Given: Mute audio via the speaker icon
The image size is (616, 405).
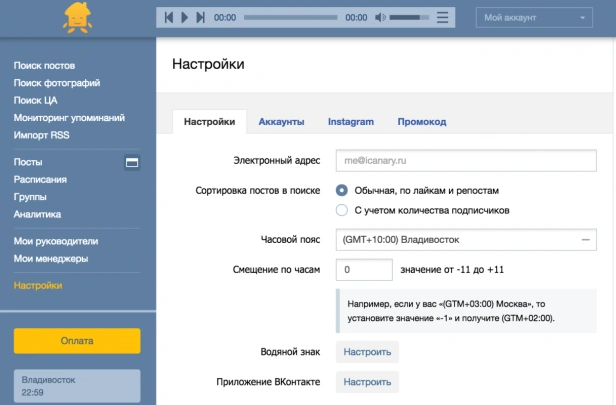Looking at the screenshot, I should [x=380, y=17].
